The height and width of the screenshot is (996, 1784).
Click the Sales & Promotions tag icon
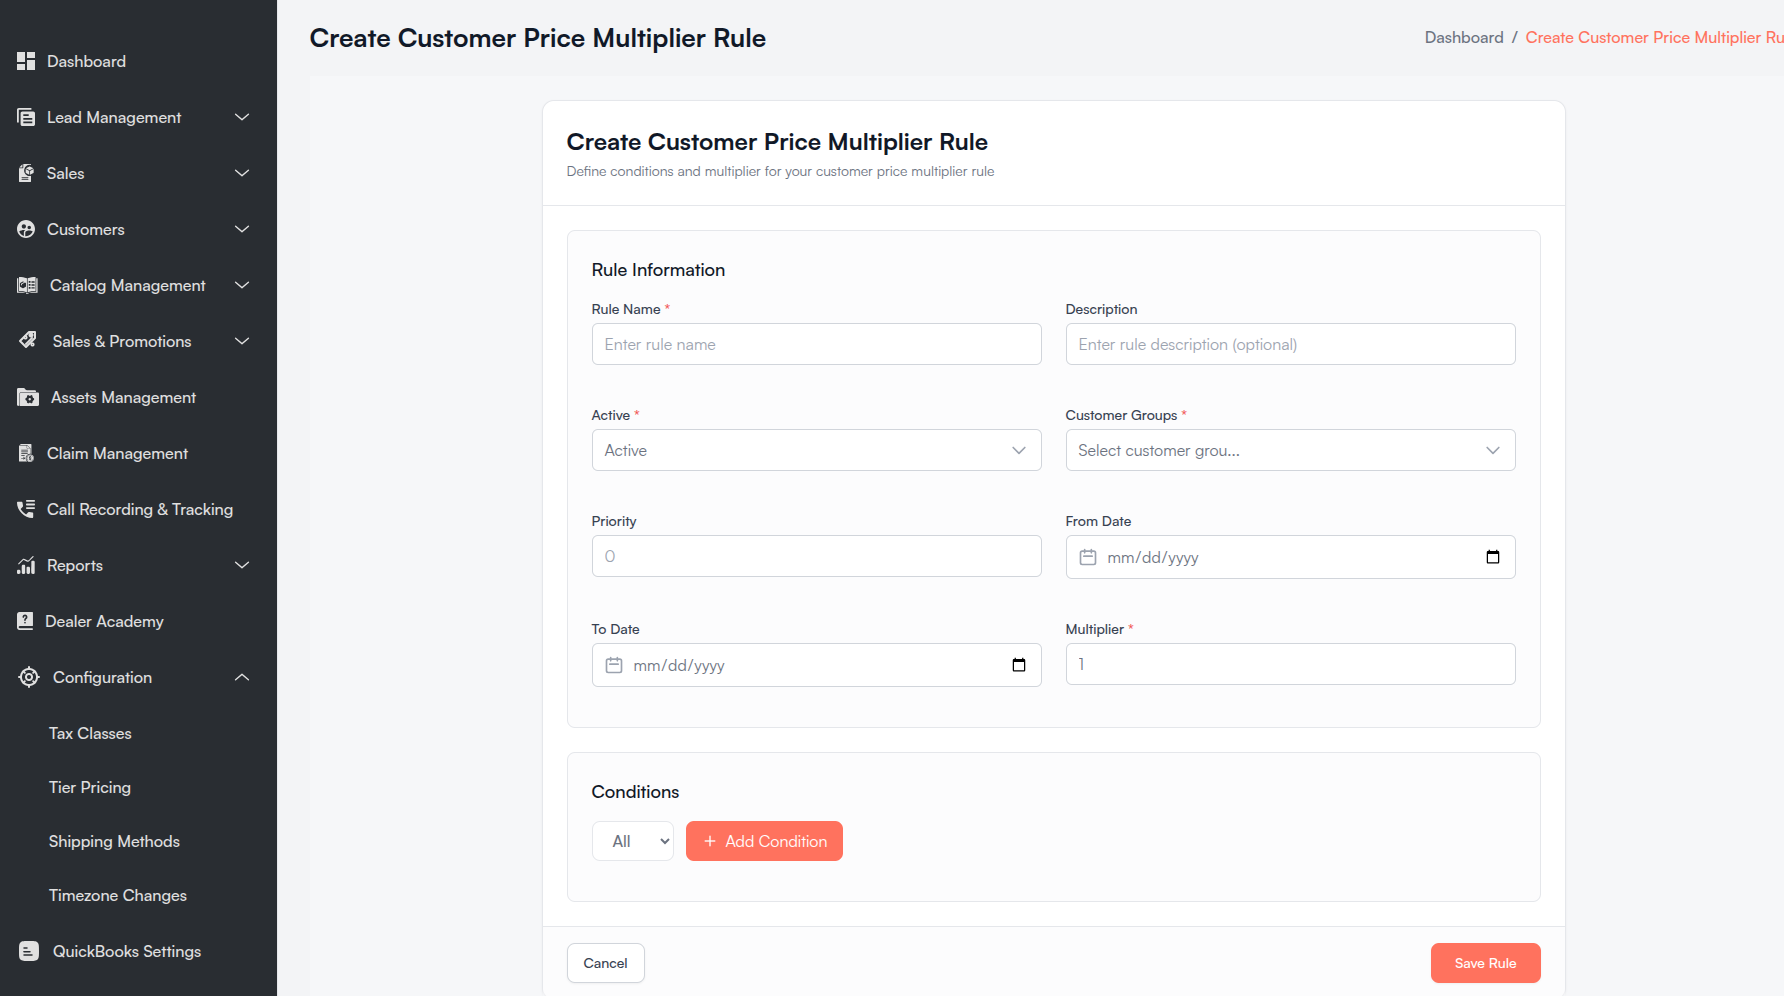(28, 341)
